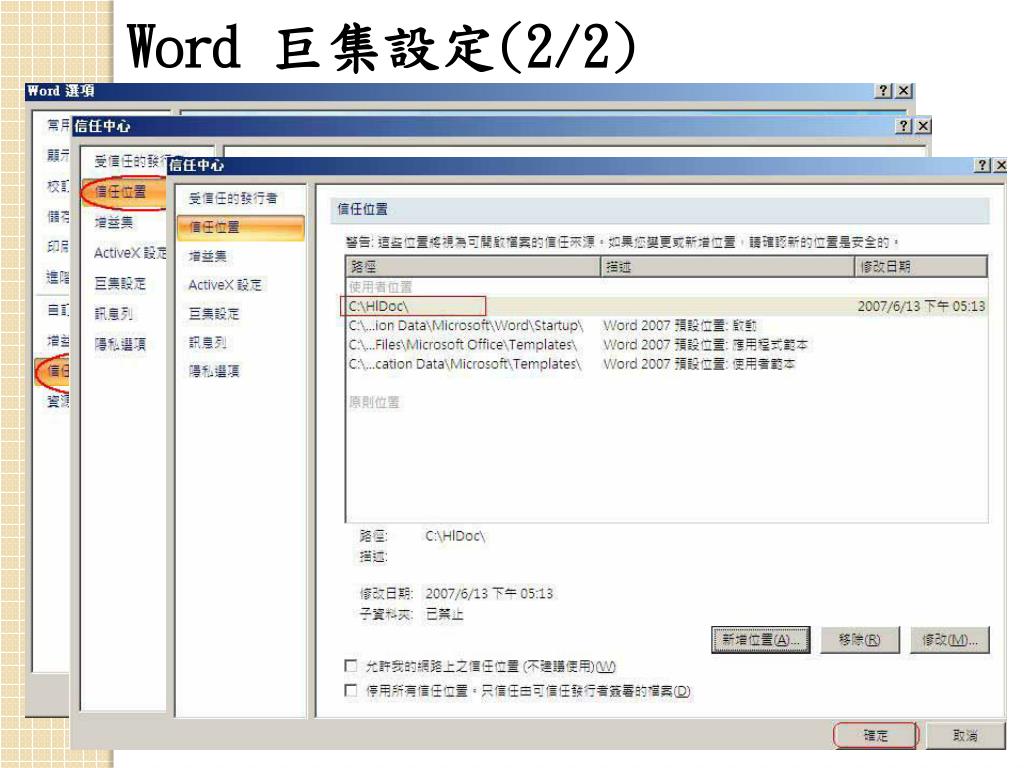Enable 停用所有信任位置 checkbox
This screenshot has width=1024, height=768.
351,690
